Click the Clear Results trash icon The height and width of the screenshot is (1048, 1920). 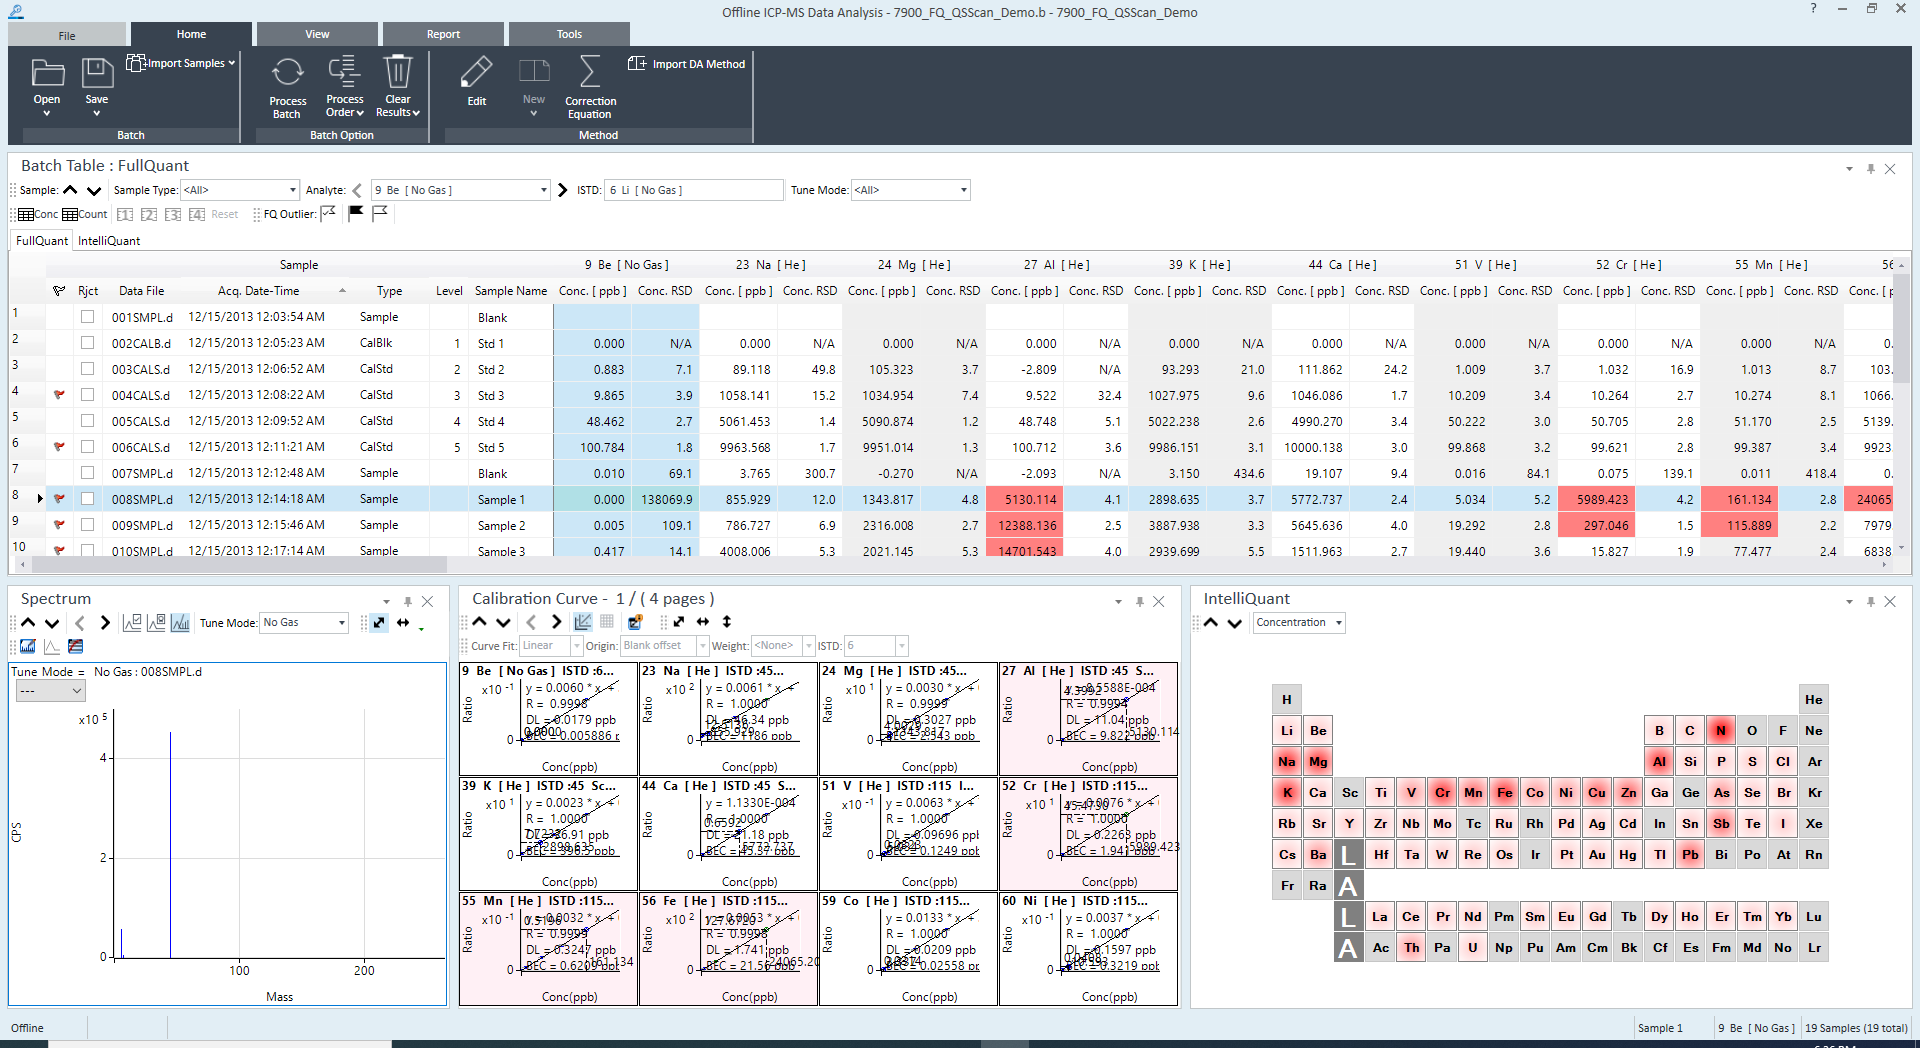pyautogui.click(x=398, y=71)
